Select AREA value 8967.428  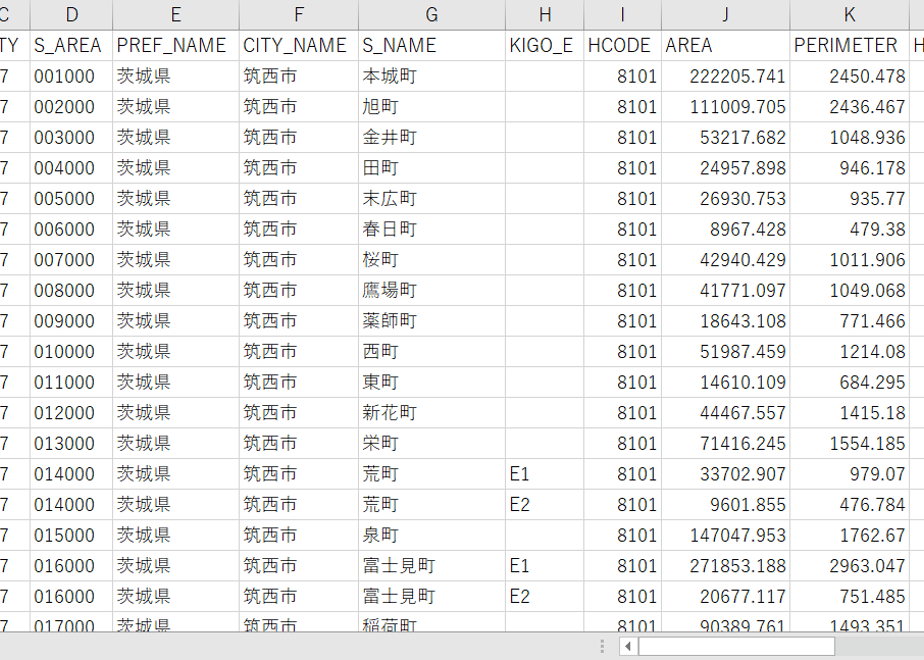(x=725, y=229)
